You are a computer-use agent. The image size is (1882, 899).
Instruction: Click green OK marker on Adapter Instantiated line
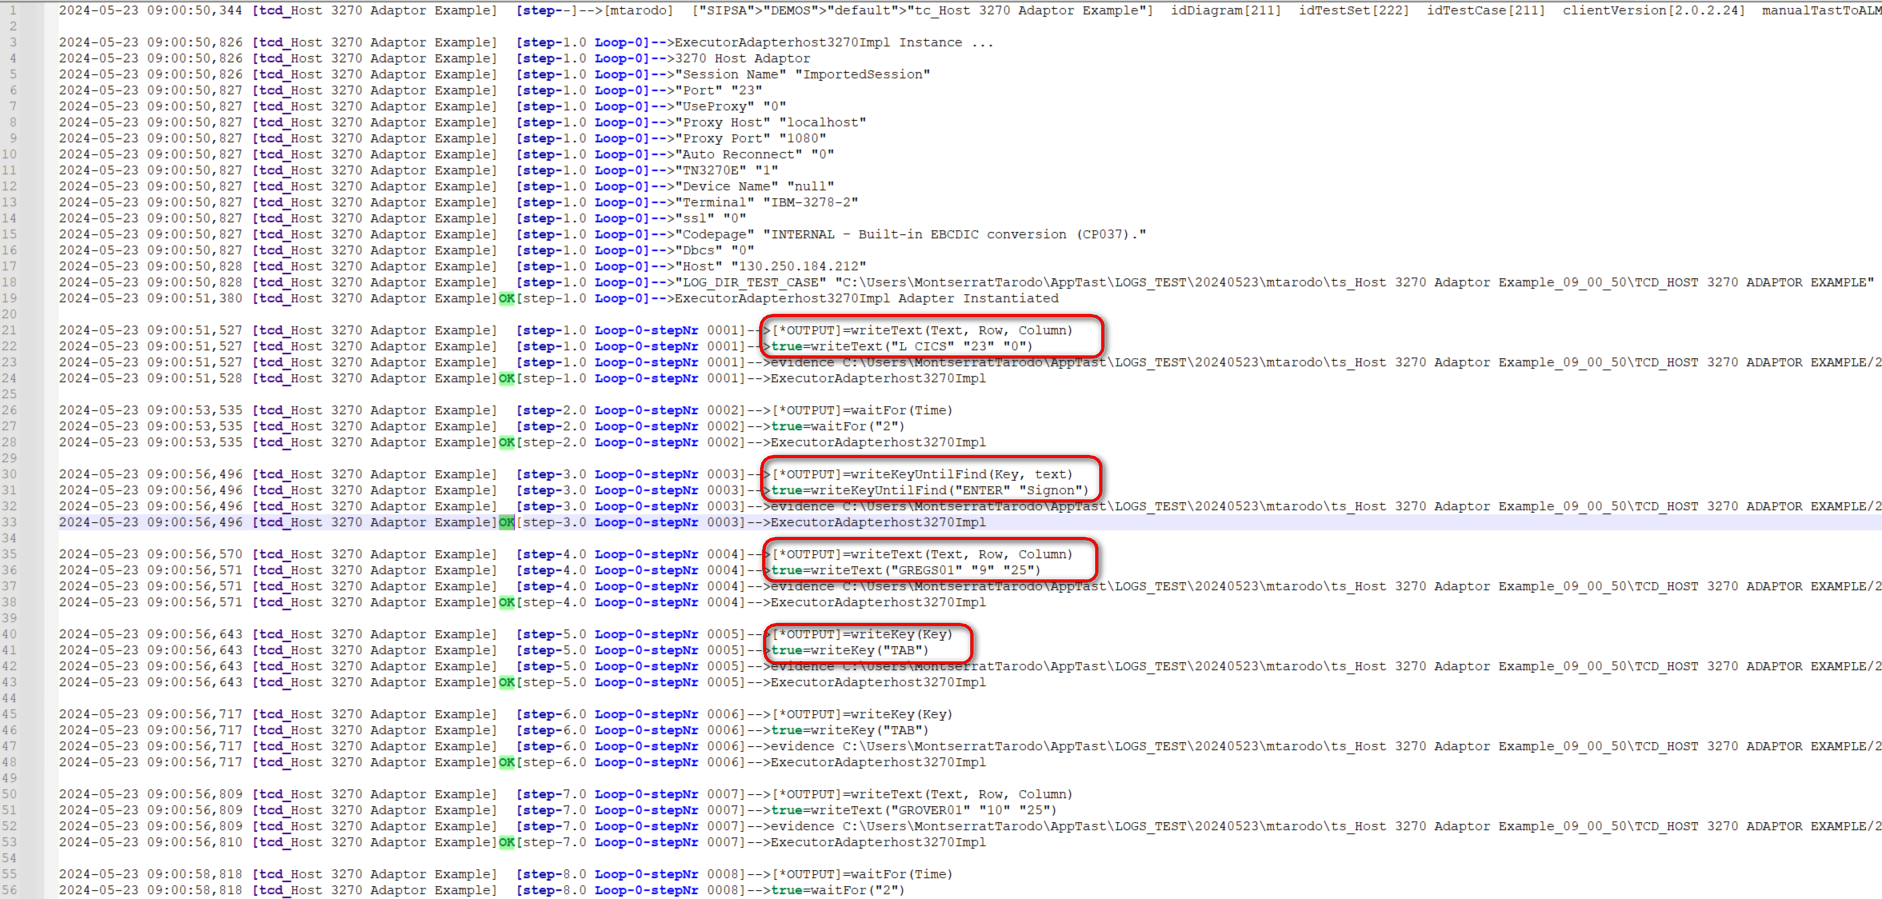[x=506, y=298]
